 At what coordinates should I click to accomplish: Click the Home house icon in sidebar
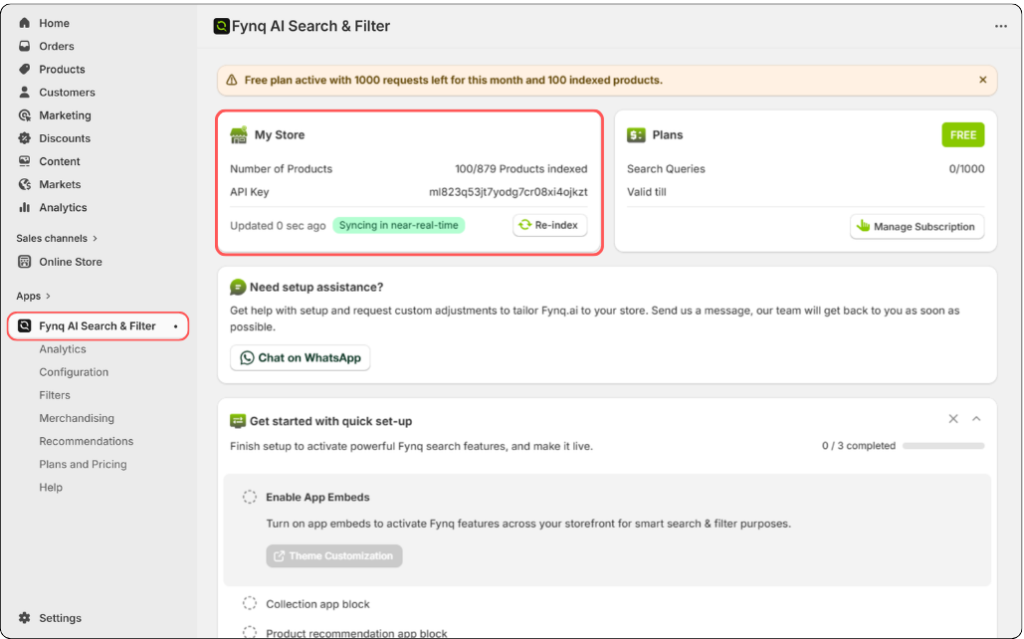(x=24, y=23)
